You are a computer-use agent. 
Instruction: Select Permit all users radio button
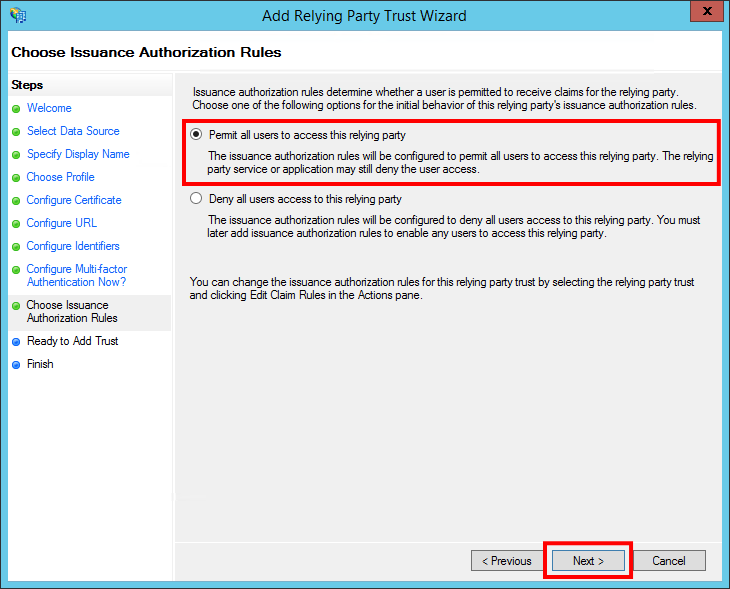point(196,135)
